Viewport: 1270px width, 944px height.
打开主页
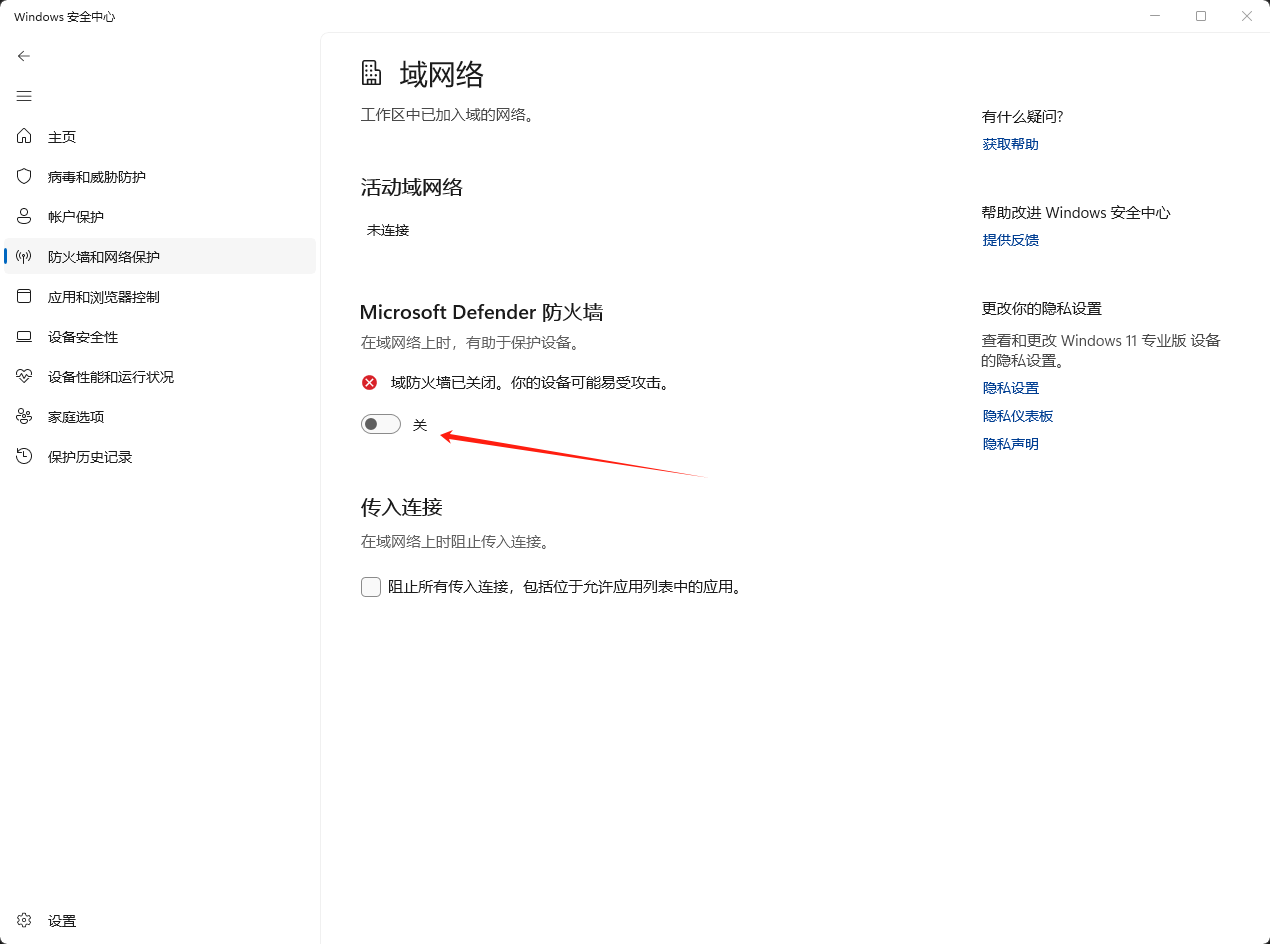pos(60,136)
